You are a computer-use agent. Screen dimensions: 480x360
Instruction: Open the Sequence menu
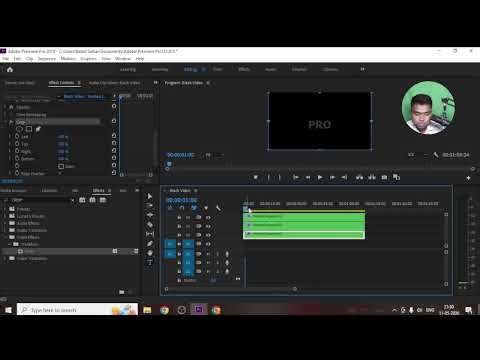(47, 59)
